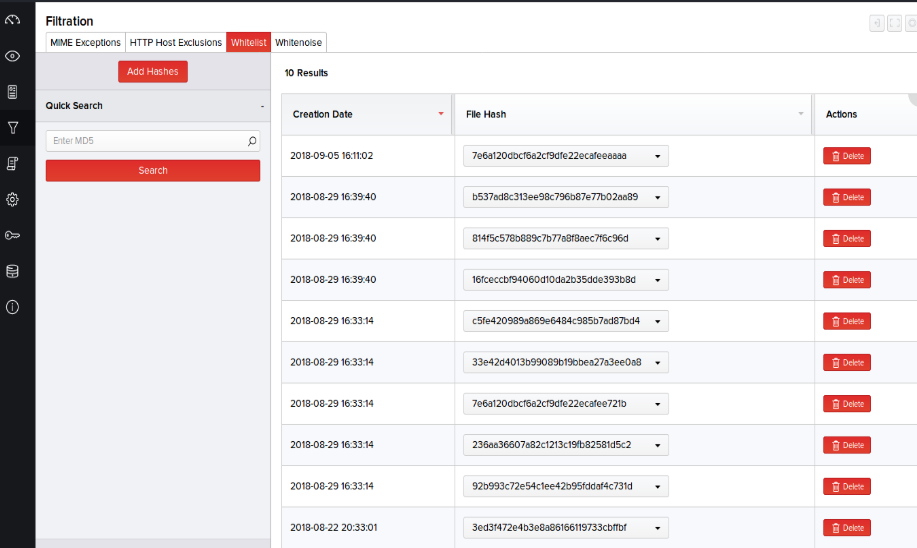Open dropdown for hash b537ad8c313ee98c796b87e77b02aa89
The height and width of the screenshot is (548, 917).
coord(657,197)
